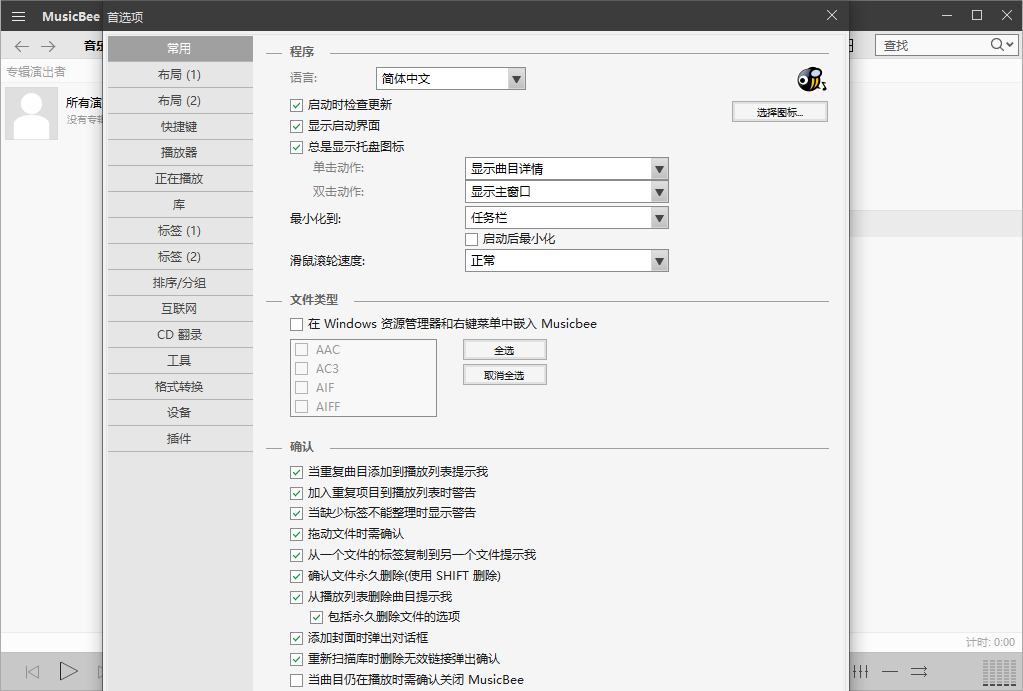The image size is (1023, 691).
Task: Select the 所有演 artist avatar thumbnail
Action: (x=31, y=114)
